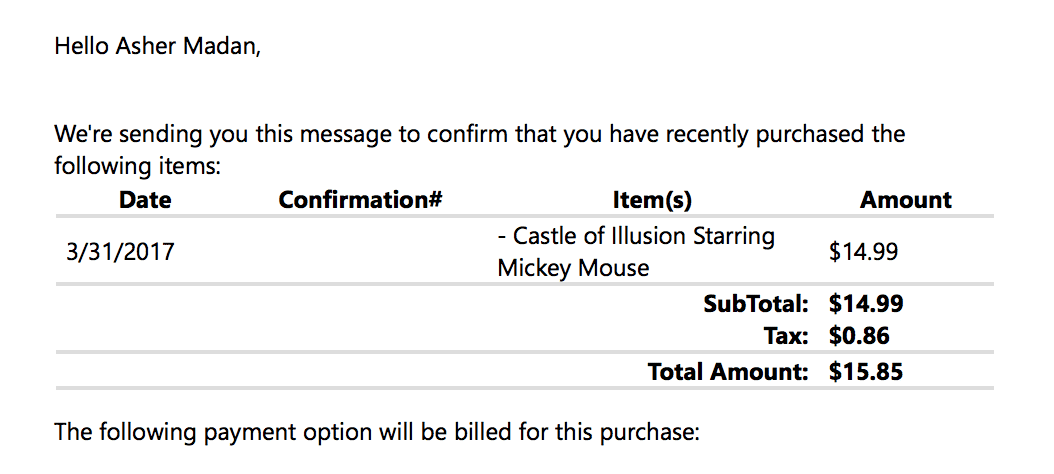Click the Castle of Illusion item name
1054x474 pixels.
tap(636, 237)
